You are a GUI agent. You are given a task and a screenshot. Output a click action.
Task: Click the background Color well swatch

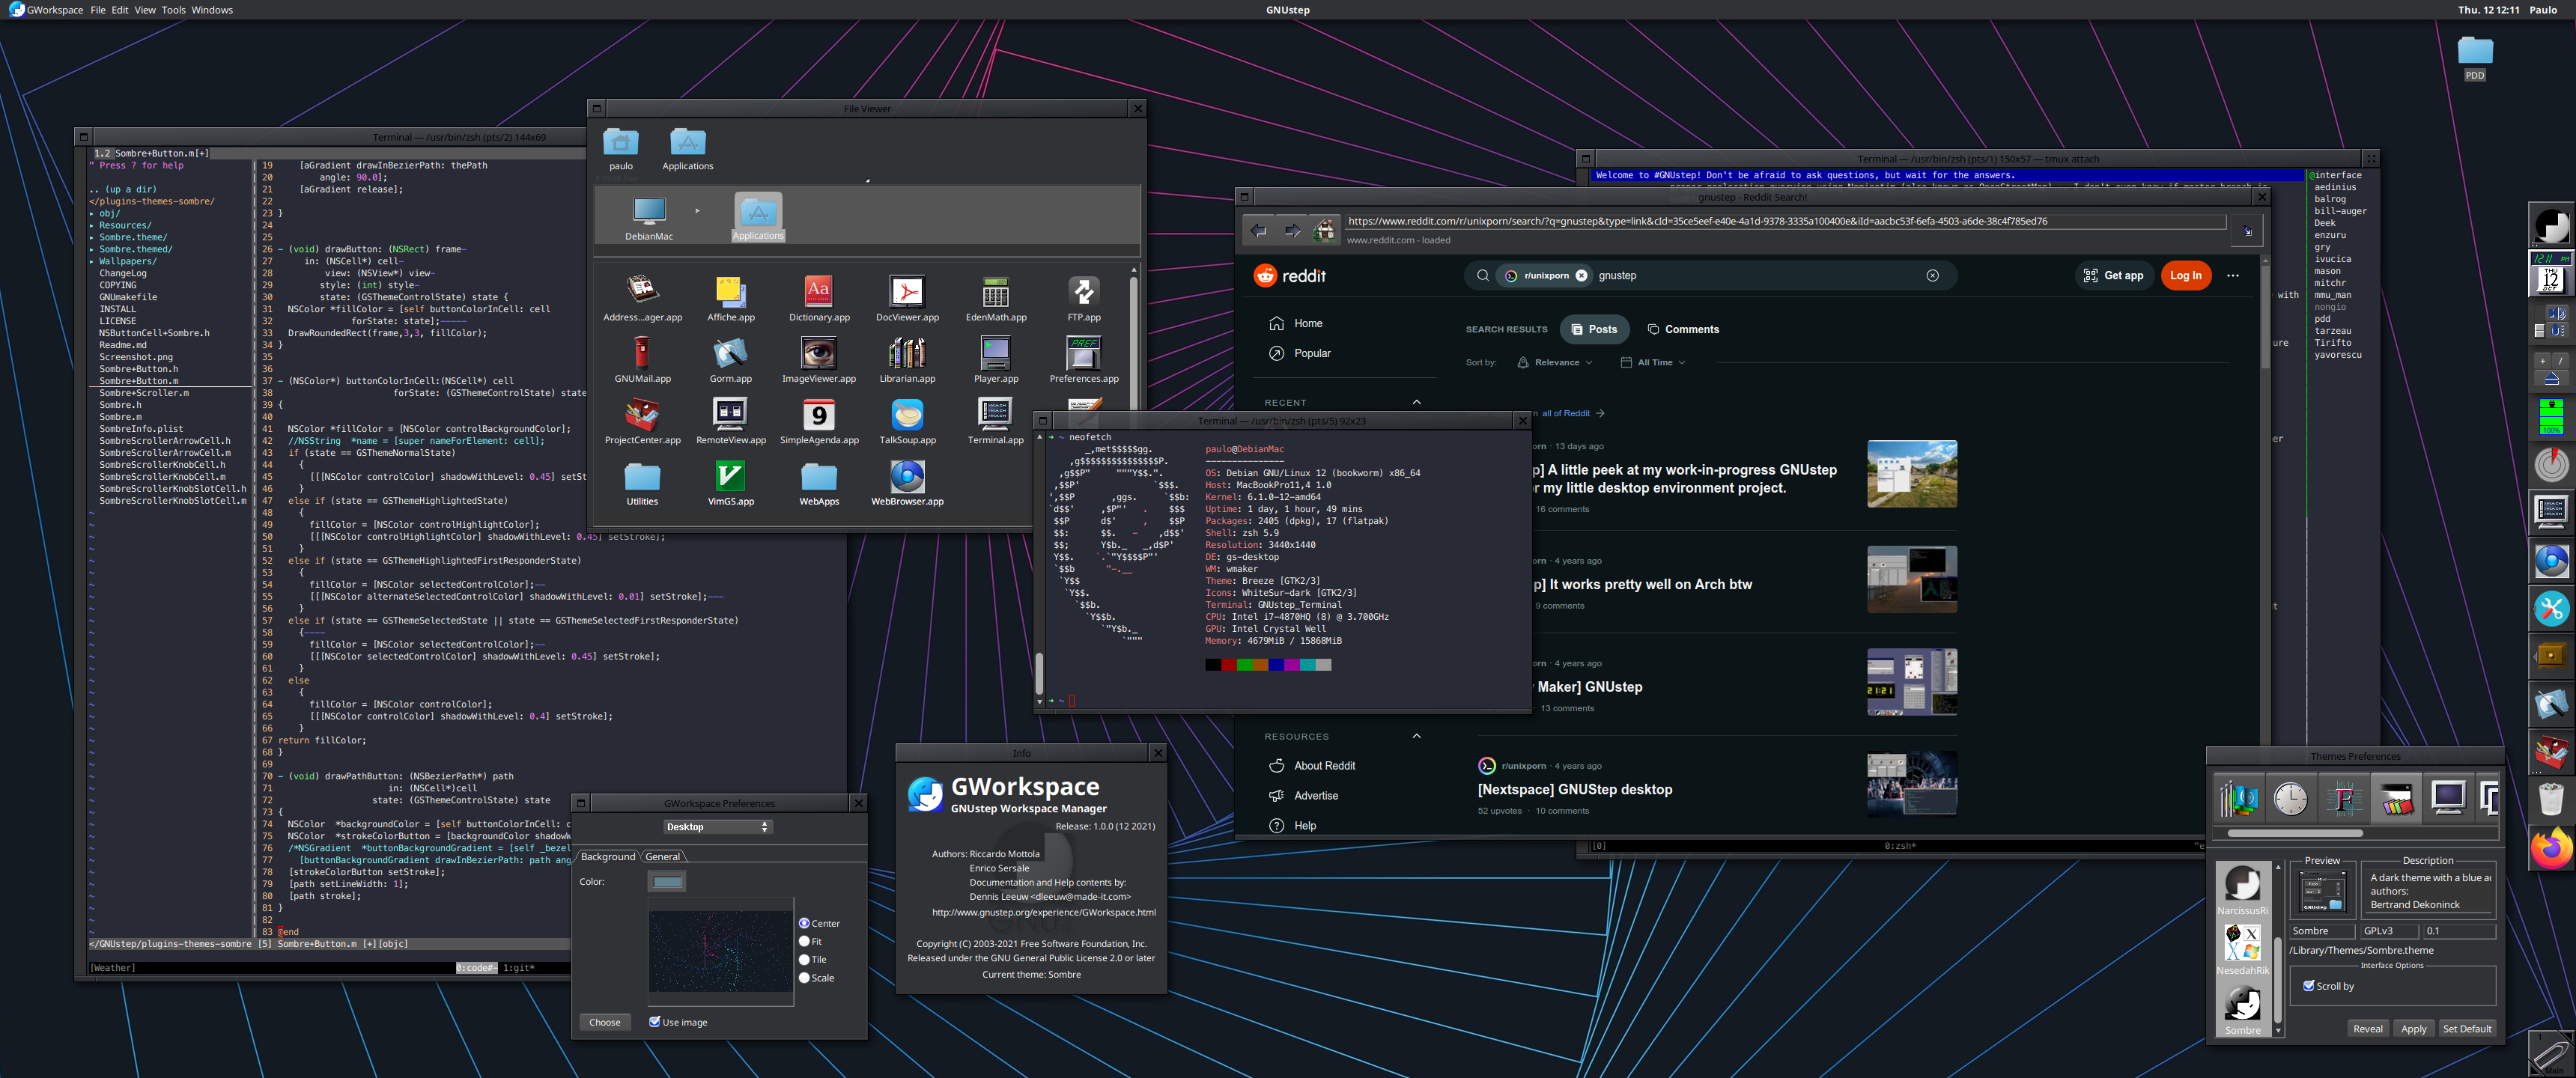[667, 881]
